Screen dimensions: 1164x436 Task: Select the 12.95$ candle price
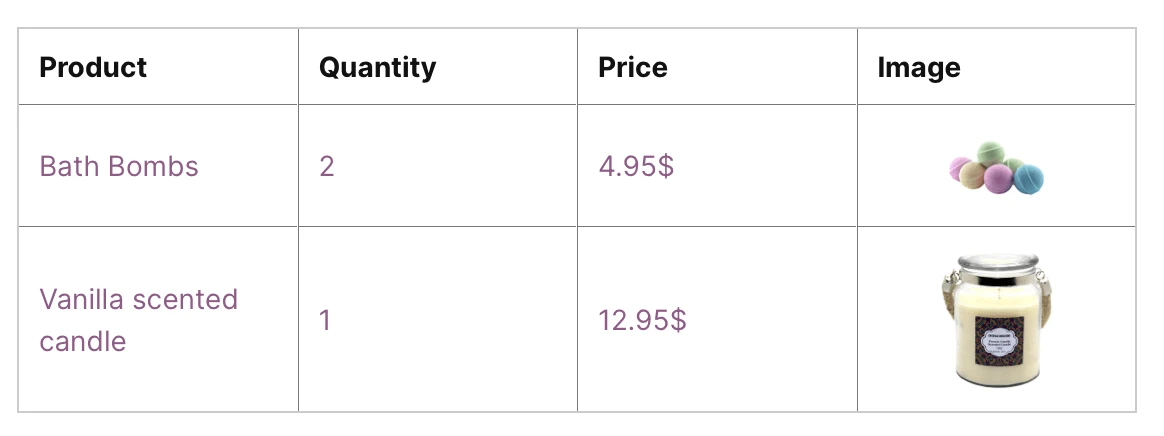click(642, 320)
